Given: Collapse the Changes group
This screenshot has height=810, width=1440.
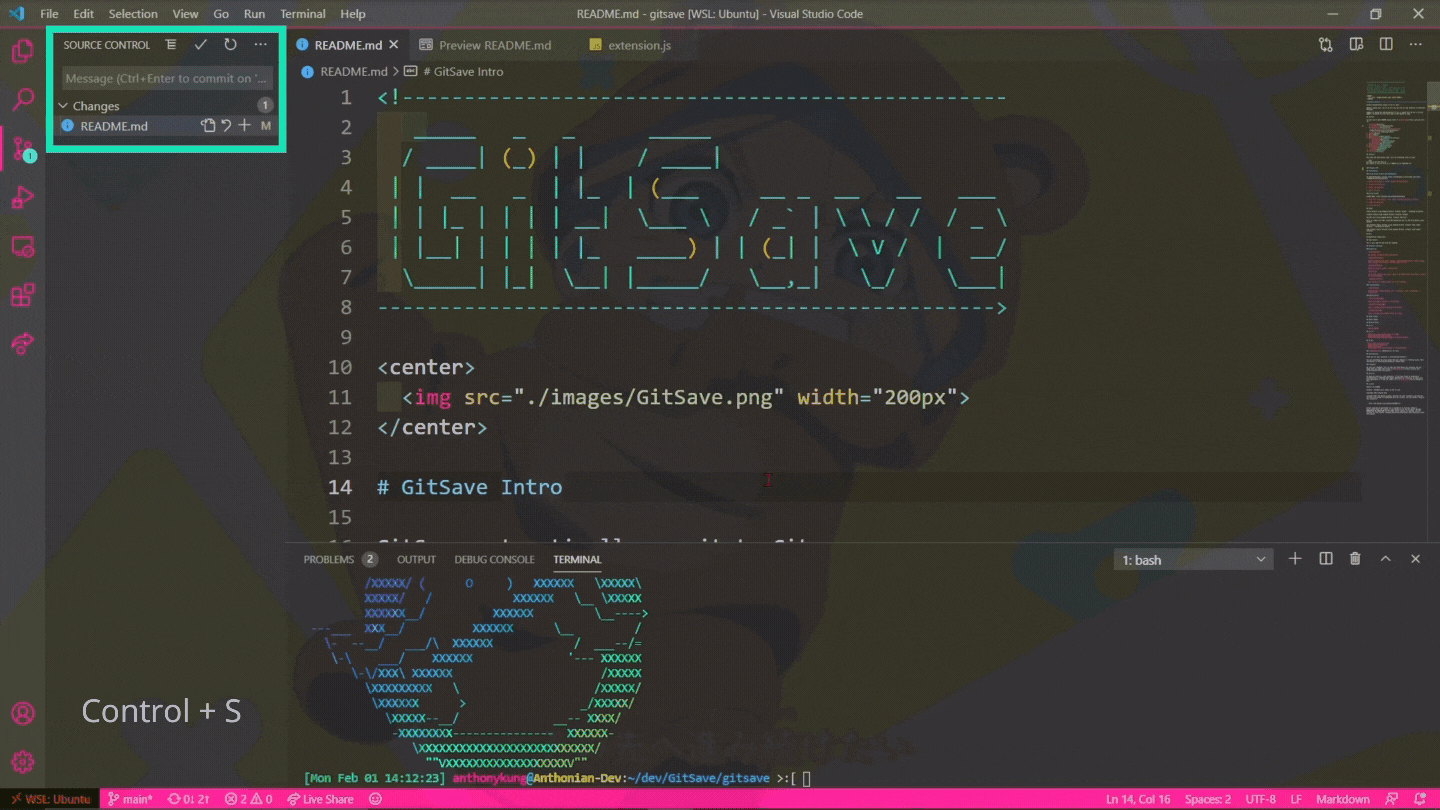Looking at the screenshot, I should (63, 106).
